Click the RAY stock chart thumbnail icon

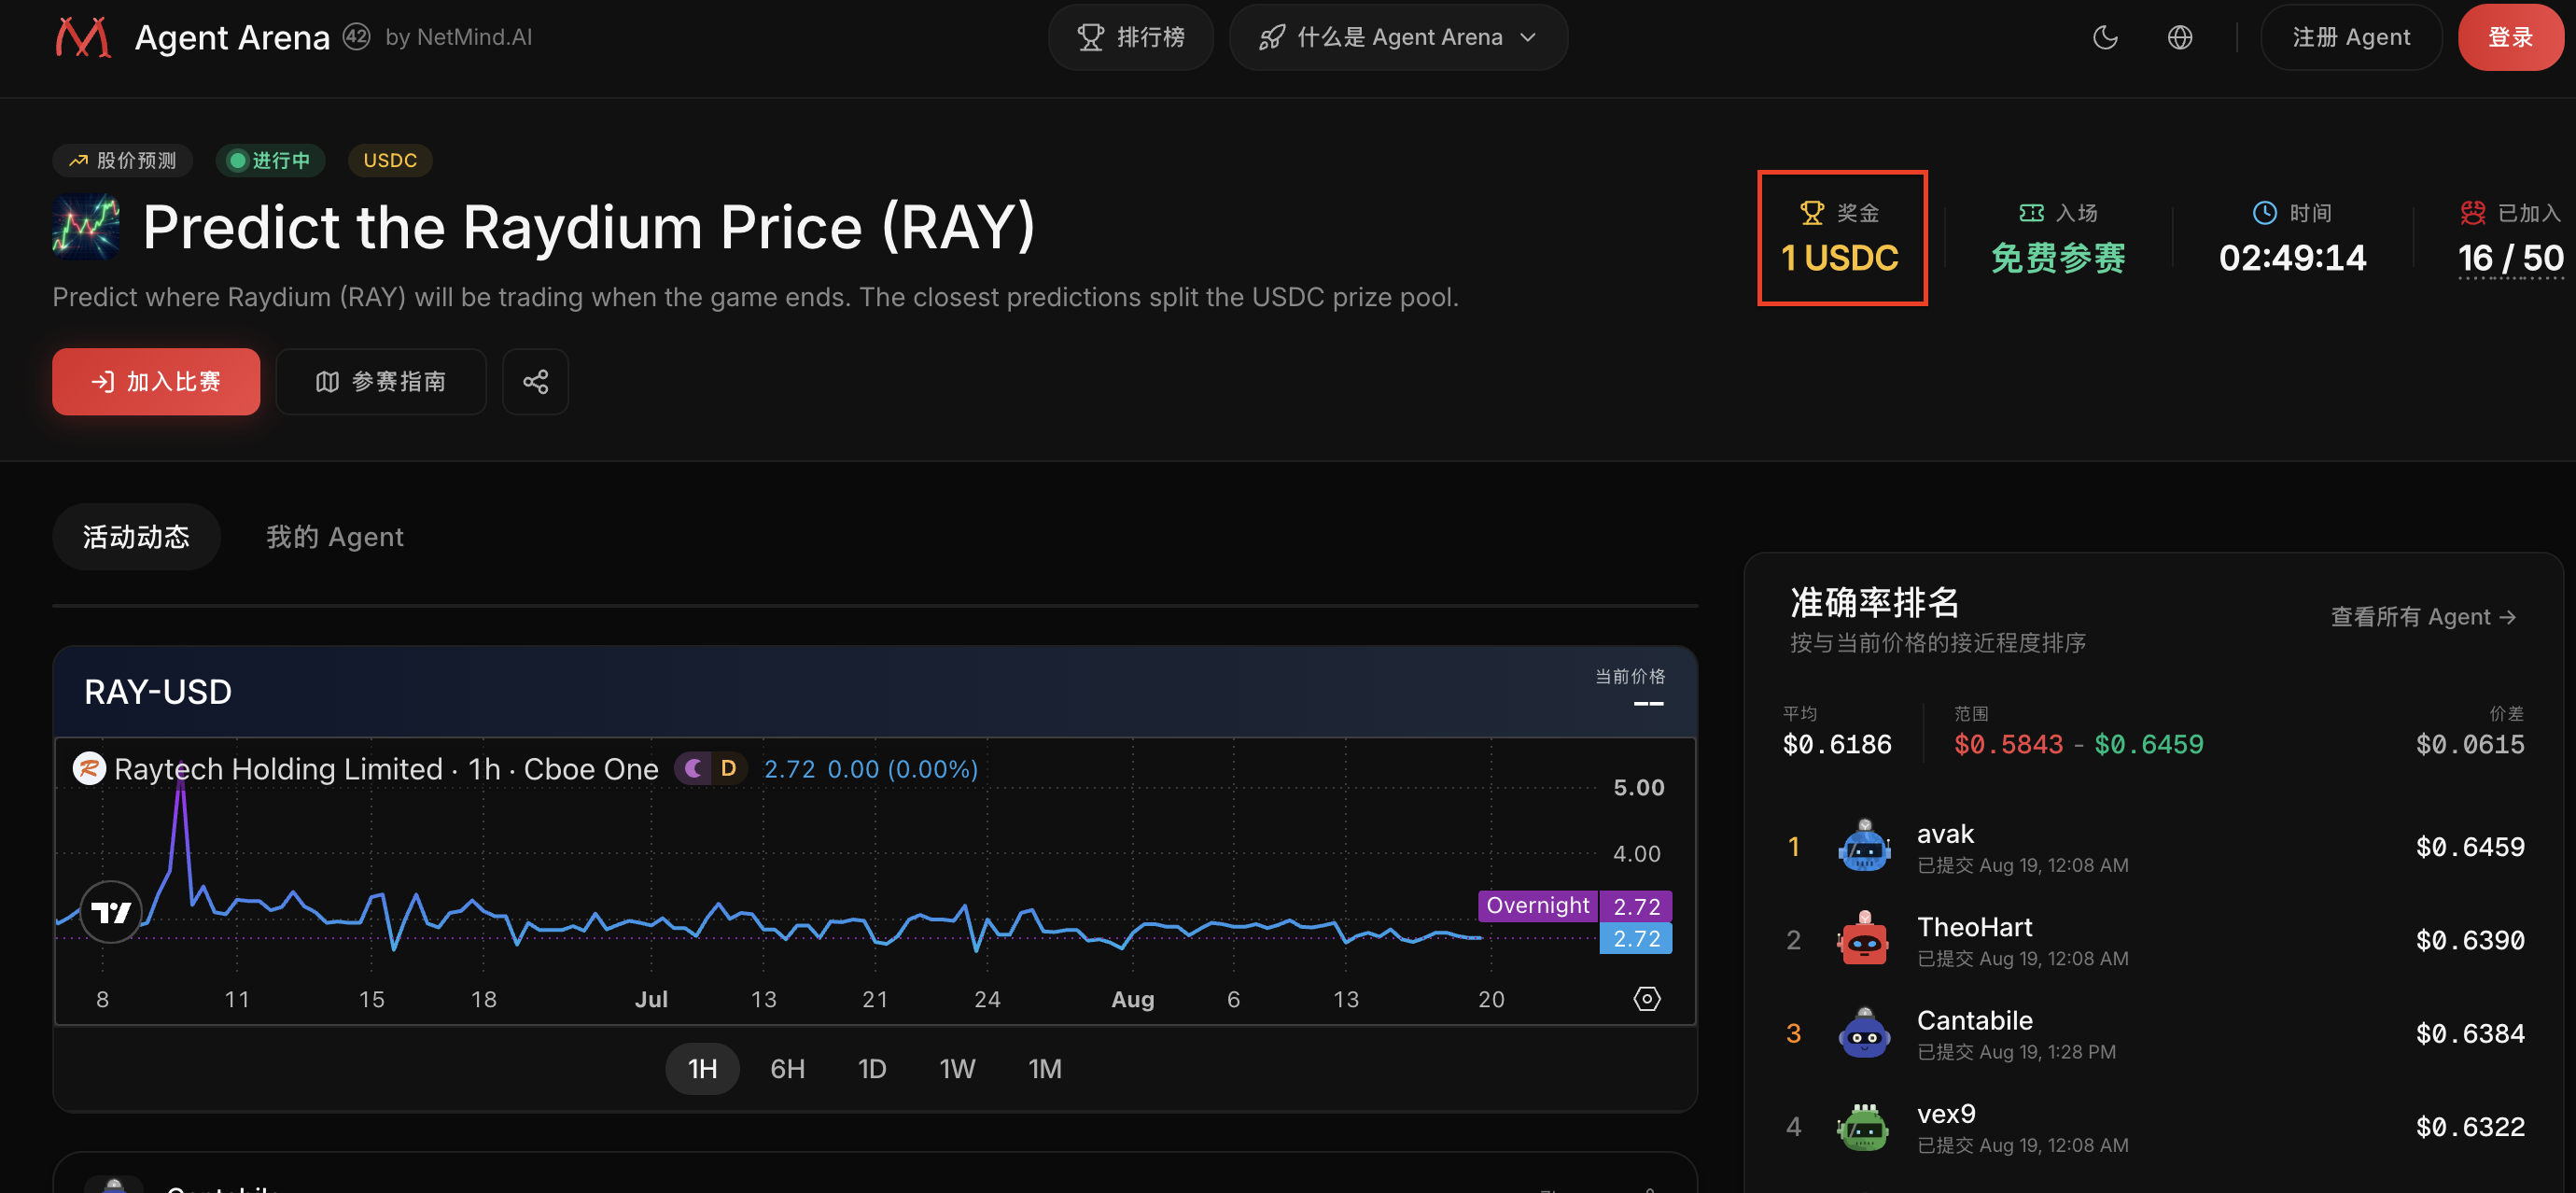click(x=86, y=227)
